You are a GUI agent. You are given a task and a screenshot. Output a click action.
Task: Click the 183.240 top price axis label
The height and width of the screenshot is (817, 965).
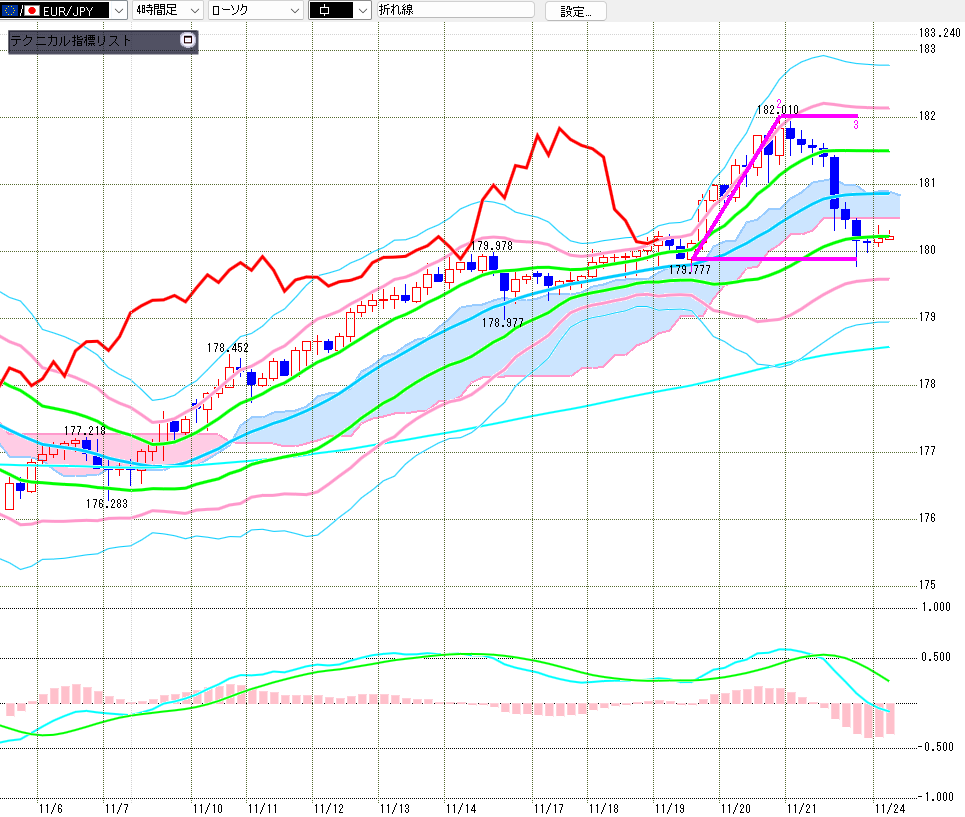939,31
